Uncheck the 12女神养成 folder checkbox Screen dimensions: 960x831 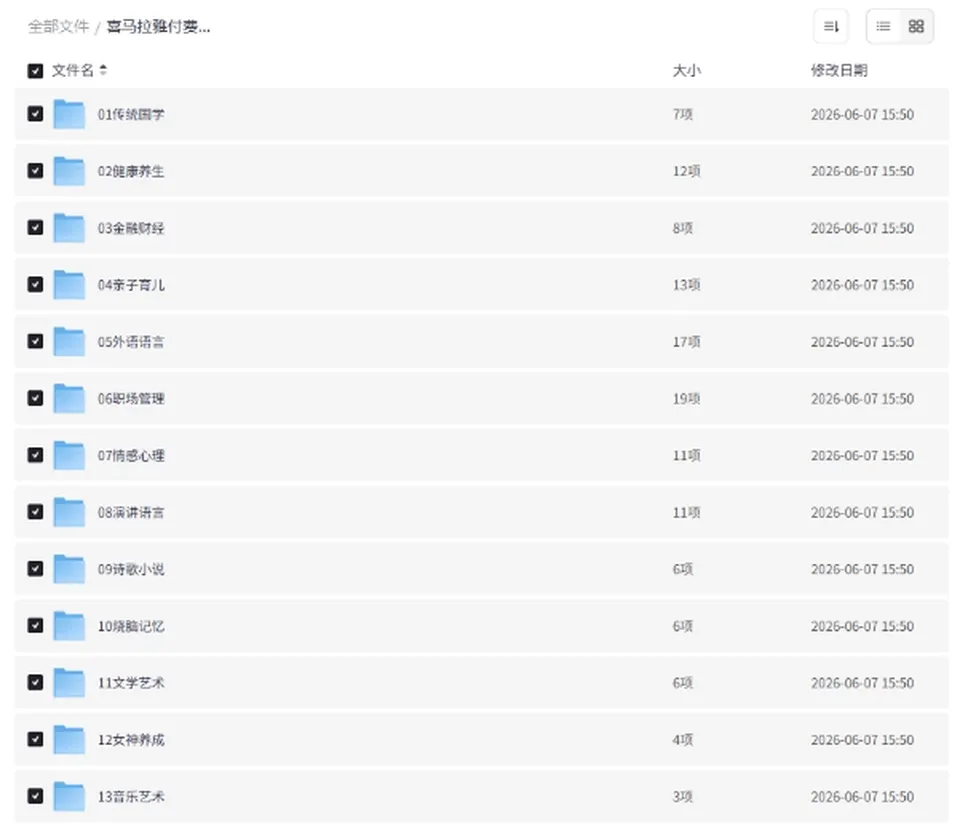click(x=36, y=739)
